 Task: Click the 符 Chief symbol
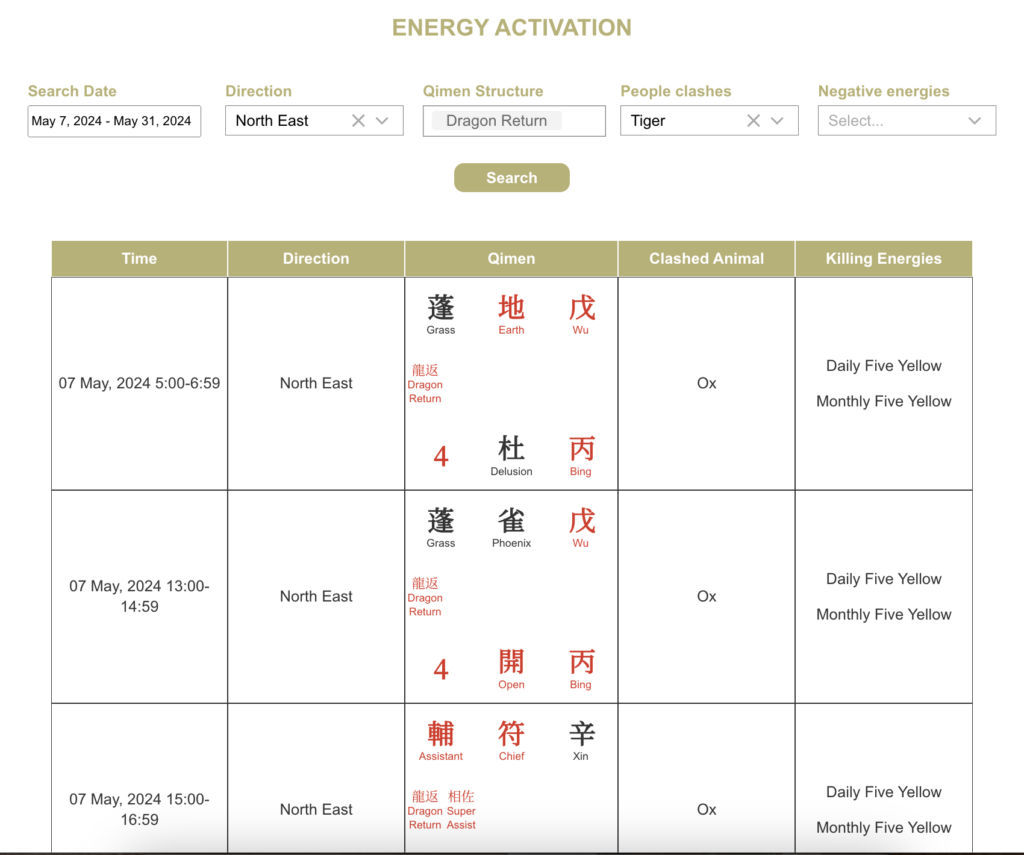point(511,735)
